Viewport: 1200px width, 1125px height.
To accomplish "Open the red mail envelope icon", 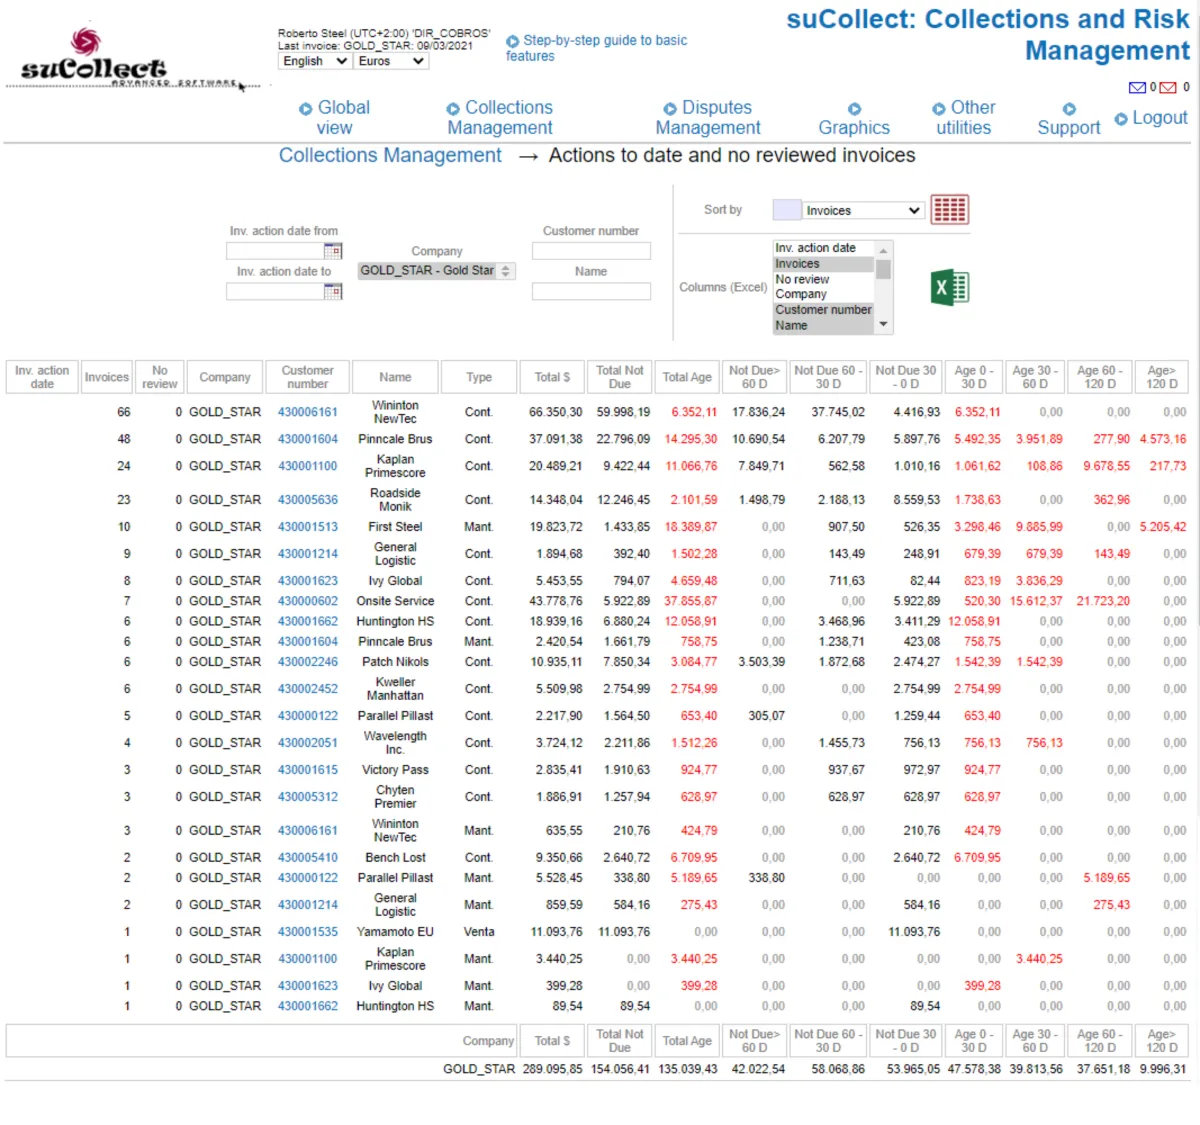I will [1167, 88].
